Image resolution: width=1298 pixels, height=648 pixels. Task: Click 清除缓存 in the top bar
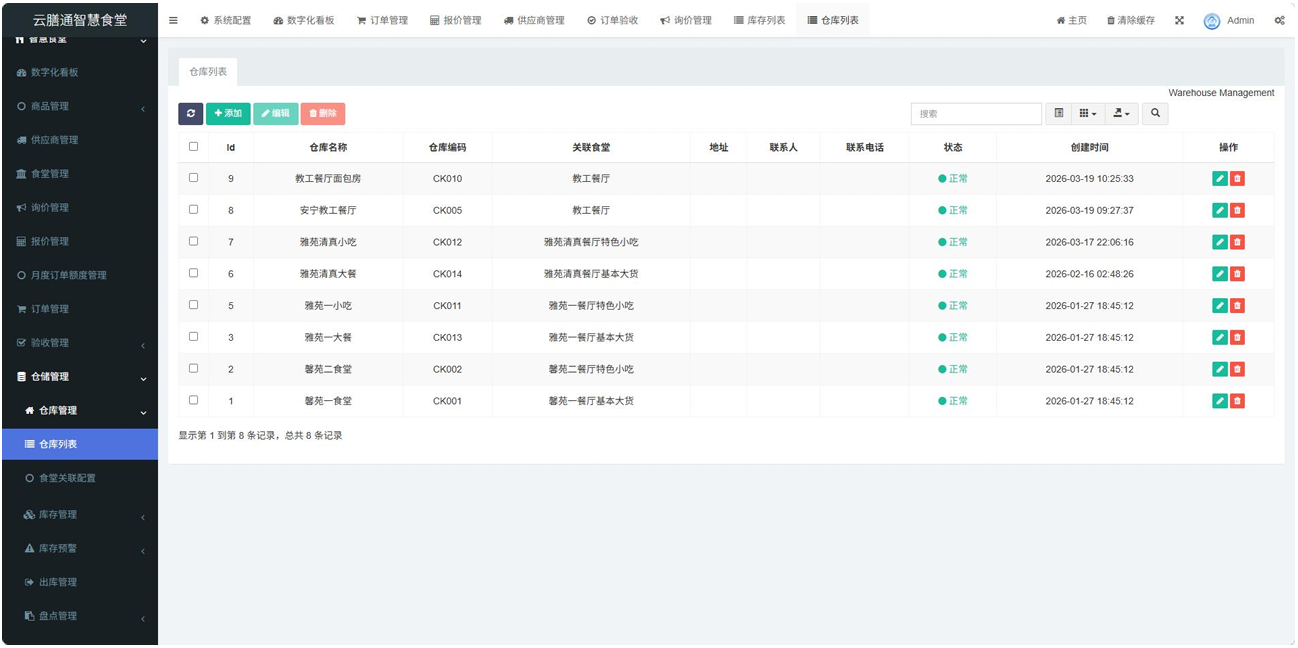tap(1130, 20)
